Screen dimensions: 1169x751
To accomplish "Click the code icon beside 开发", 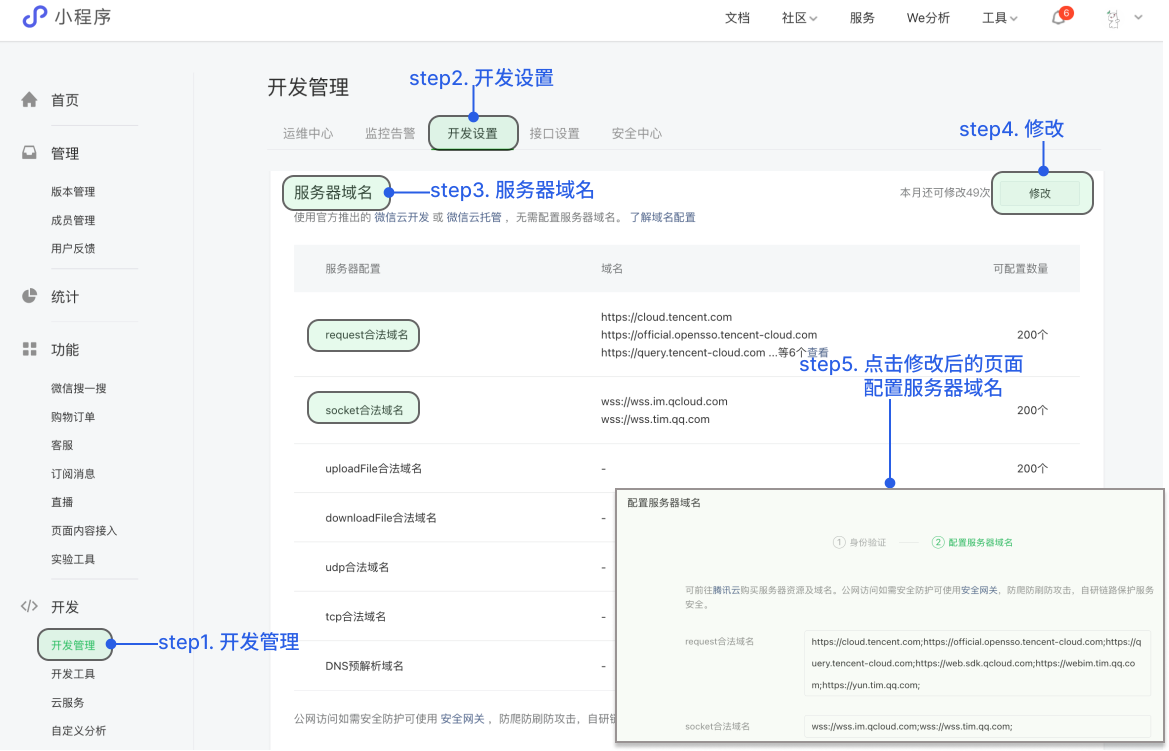I will click(30, 606).
